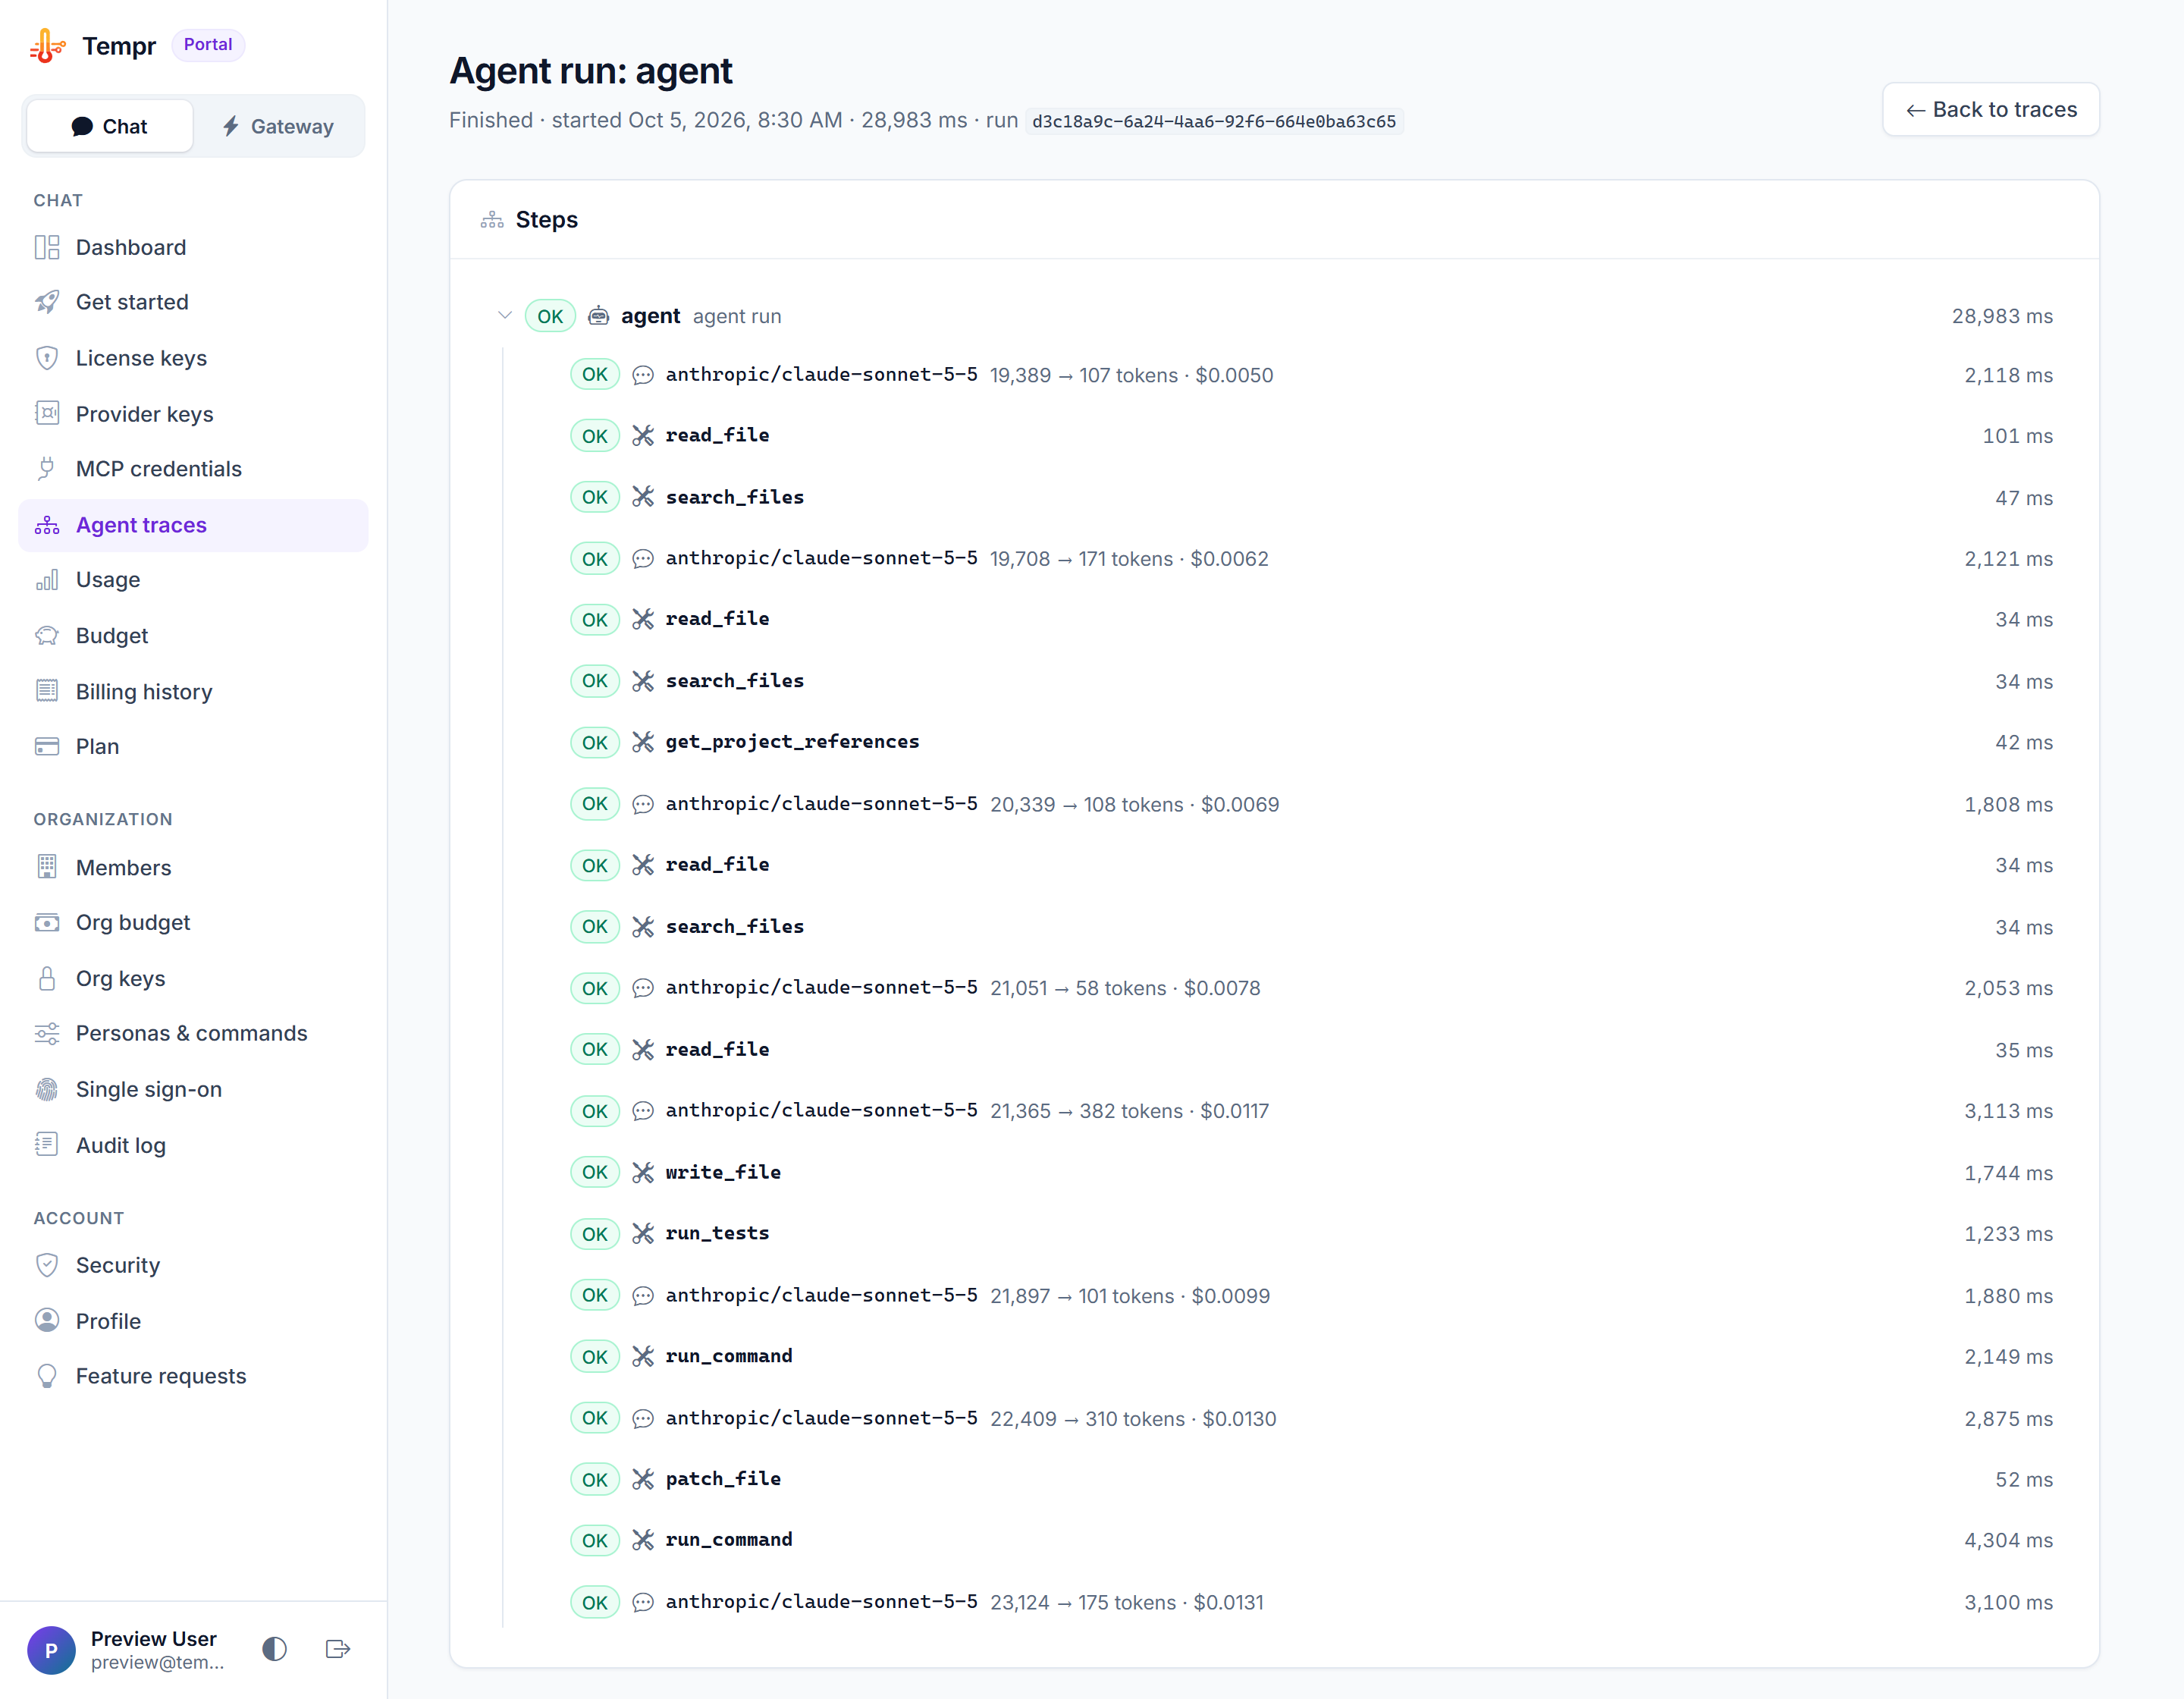This screenshot has height=1699, width=2184.
Task: Select the run_tests step row
Action: click(x=1311, y=1234)
